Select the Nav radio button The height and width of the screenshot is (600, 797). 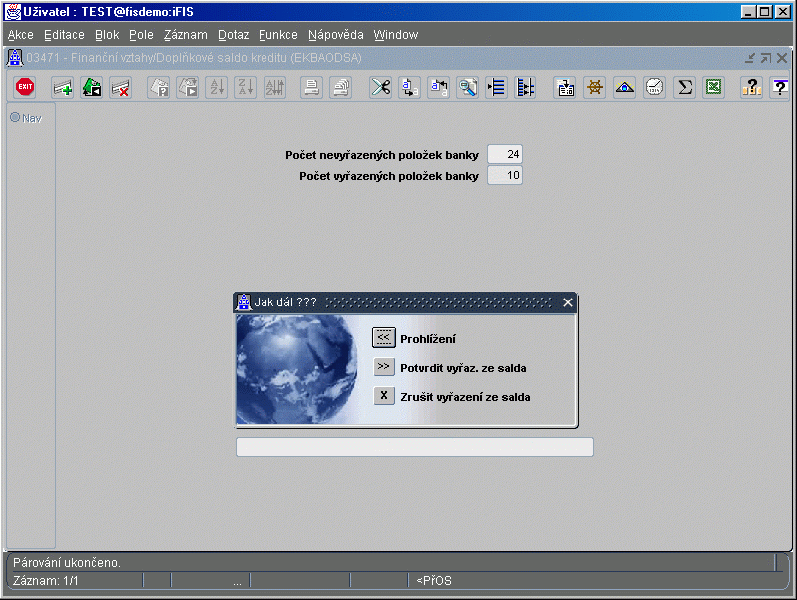[x=15, y=117]
